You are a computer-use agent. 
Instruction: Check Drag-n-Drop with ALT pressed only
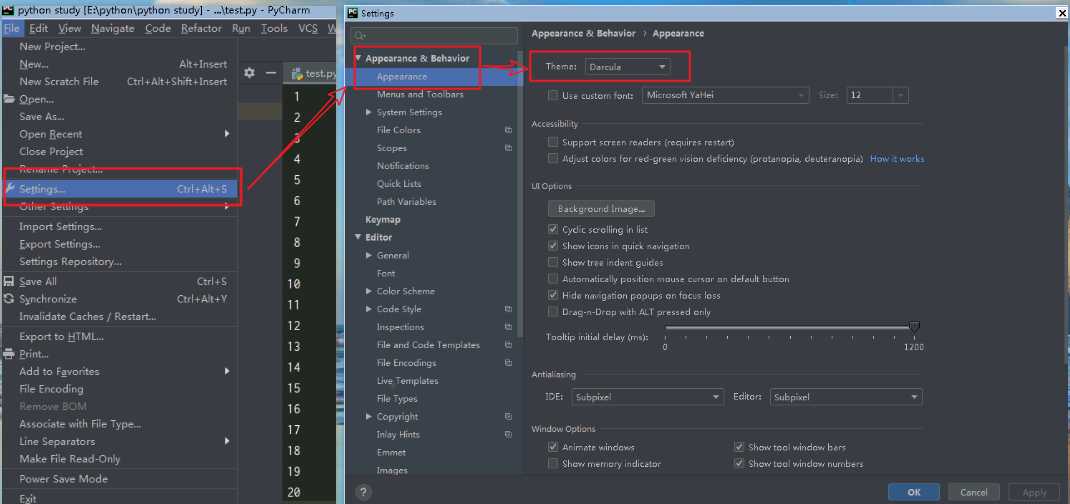[x=553, y=312]
